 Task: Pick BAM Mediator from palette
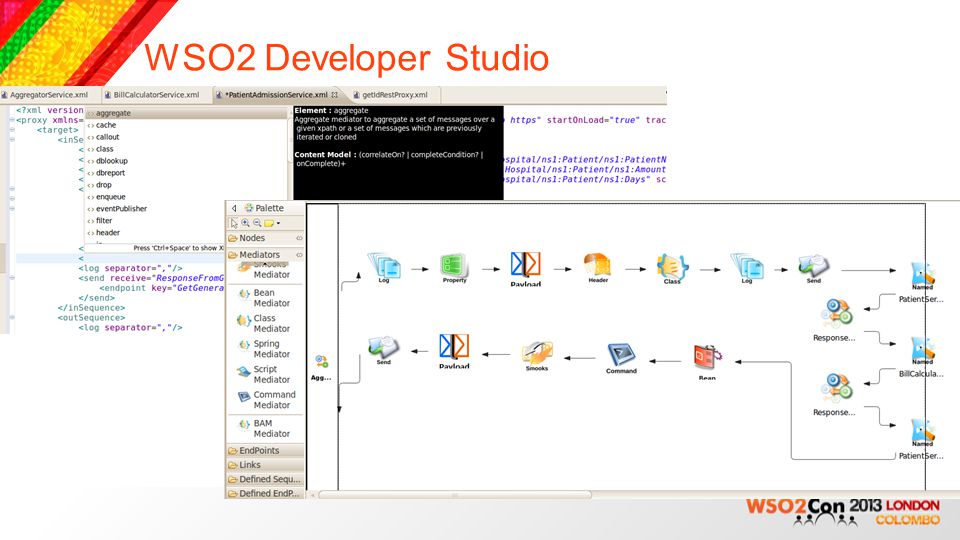(264, 428)
